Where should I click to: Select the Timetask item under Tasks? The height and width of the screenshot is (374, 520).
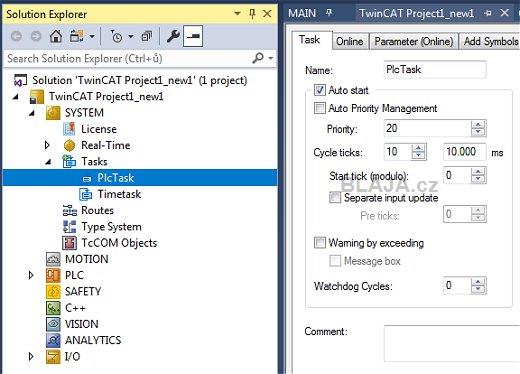(119, 194)
